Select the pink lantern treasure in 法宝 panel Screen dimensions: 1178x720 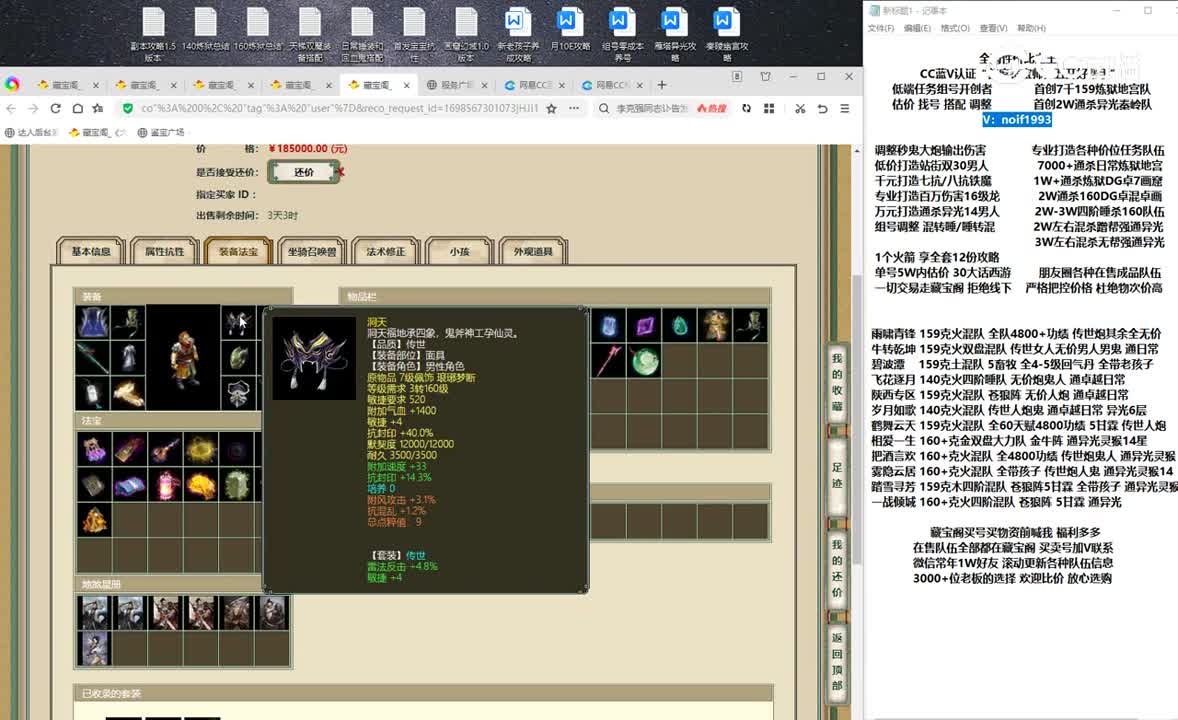[x=165, y=485]
